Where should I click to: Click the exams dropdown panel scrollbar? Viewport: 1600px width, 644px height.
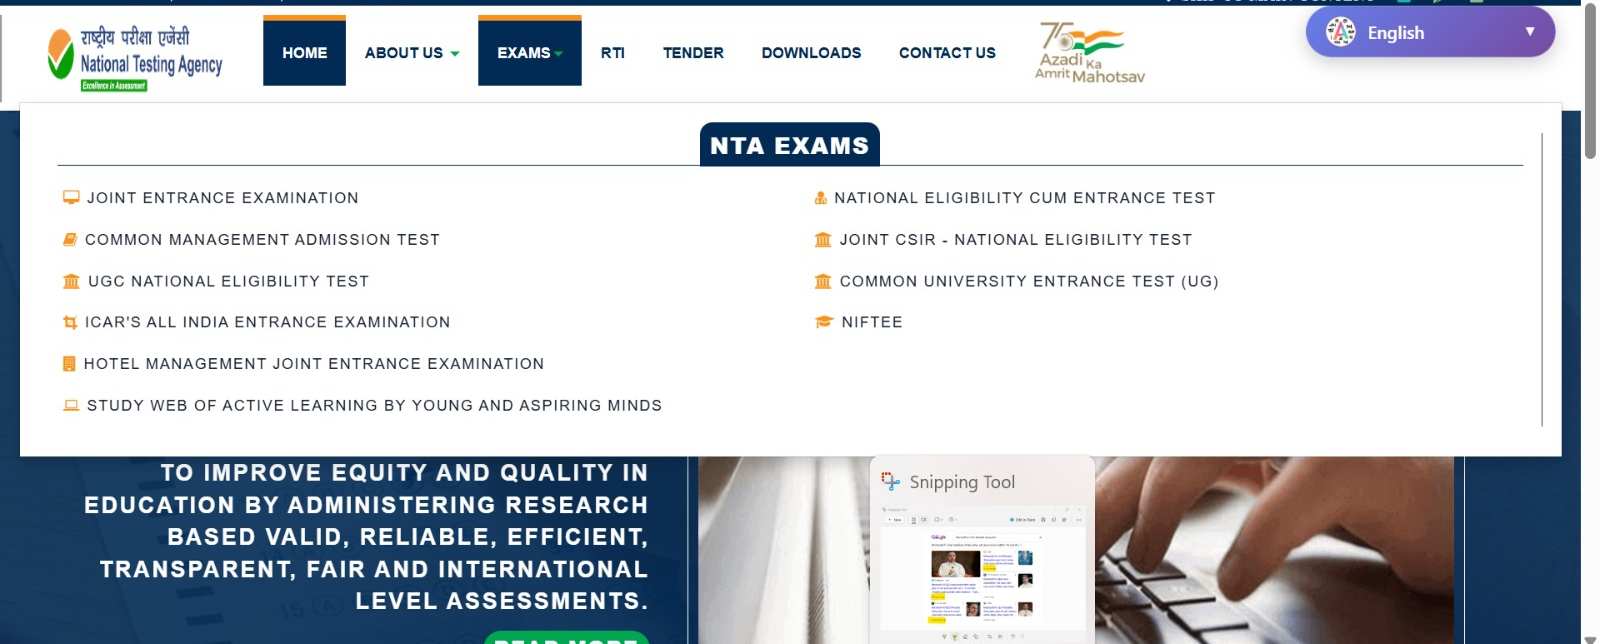(1542, 280)
